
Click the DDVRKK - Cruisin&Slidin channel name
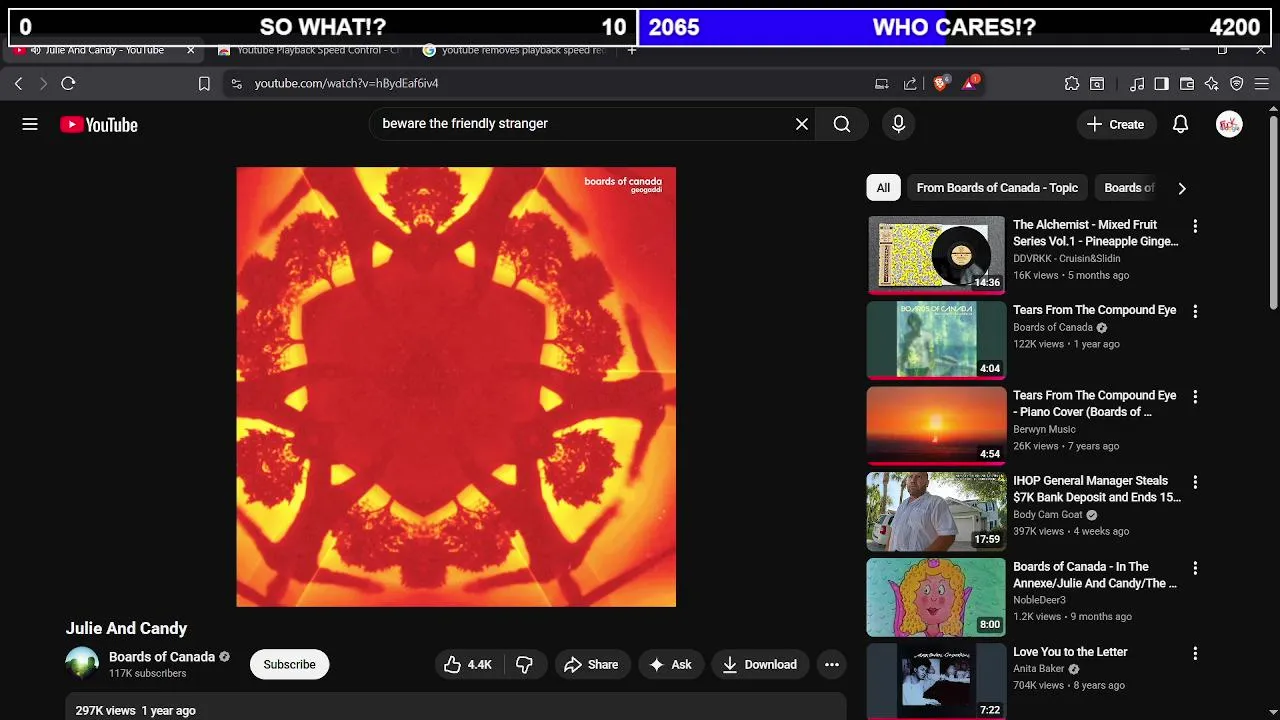pyautogui.click(x=1067, y=258)
